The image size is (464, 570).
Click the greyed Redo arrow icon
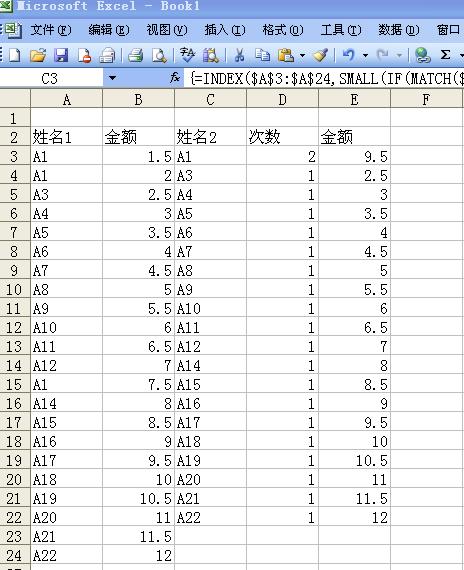click(x=383, y=56)
